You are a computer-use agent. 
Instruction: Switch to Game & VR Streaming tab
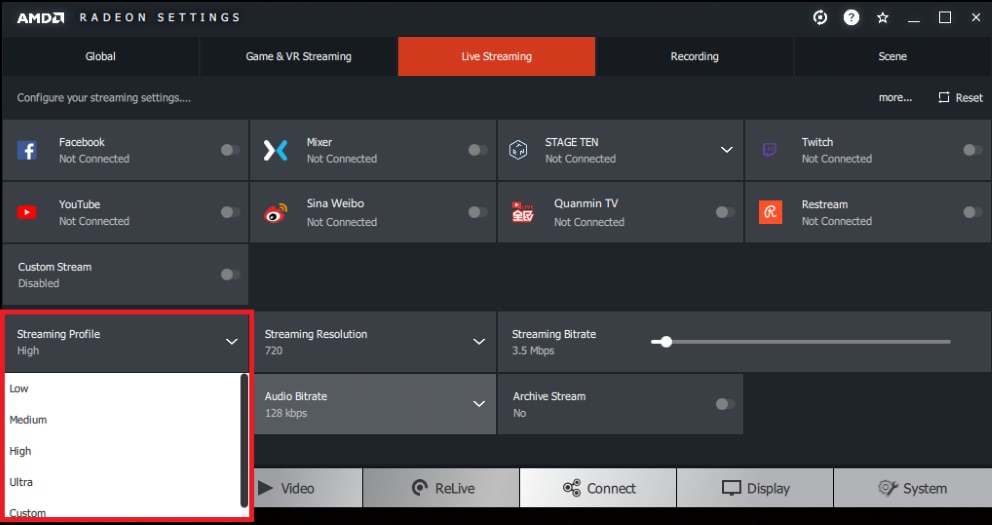[x=299, y=56]
